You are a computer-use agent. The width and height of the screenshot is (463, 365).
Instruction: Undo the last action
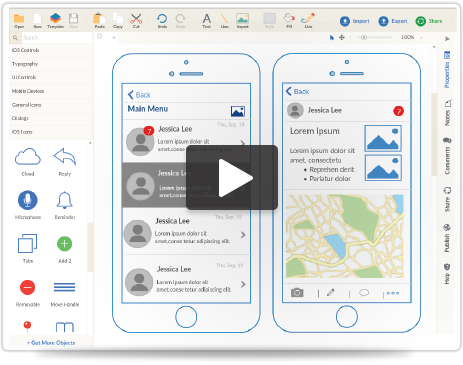point(162,21)
